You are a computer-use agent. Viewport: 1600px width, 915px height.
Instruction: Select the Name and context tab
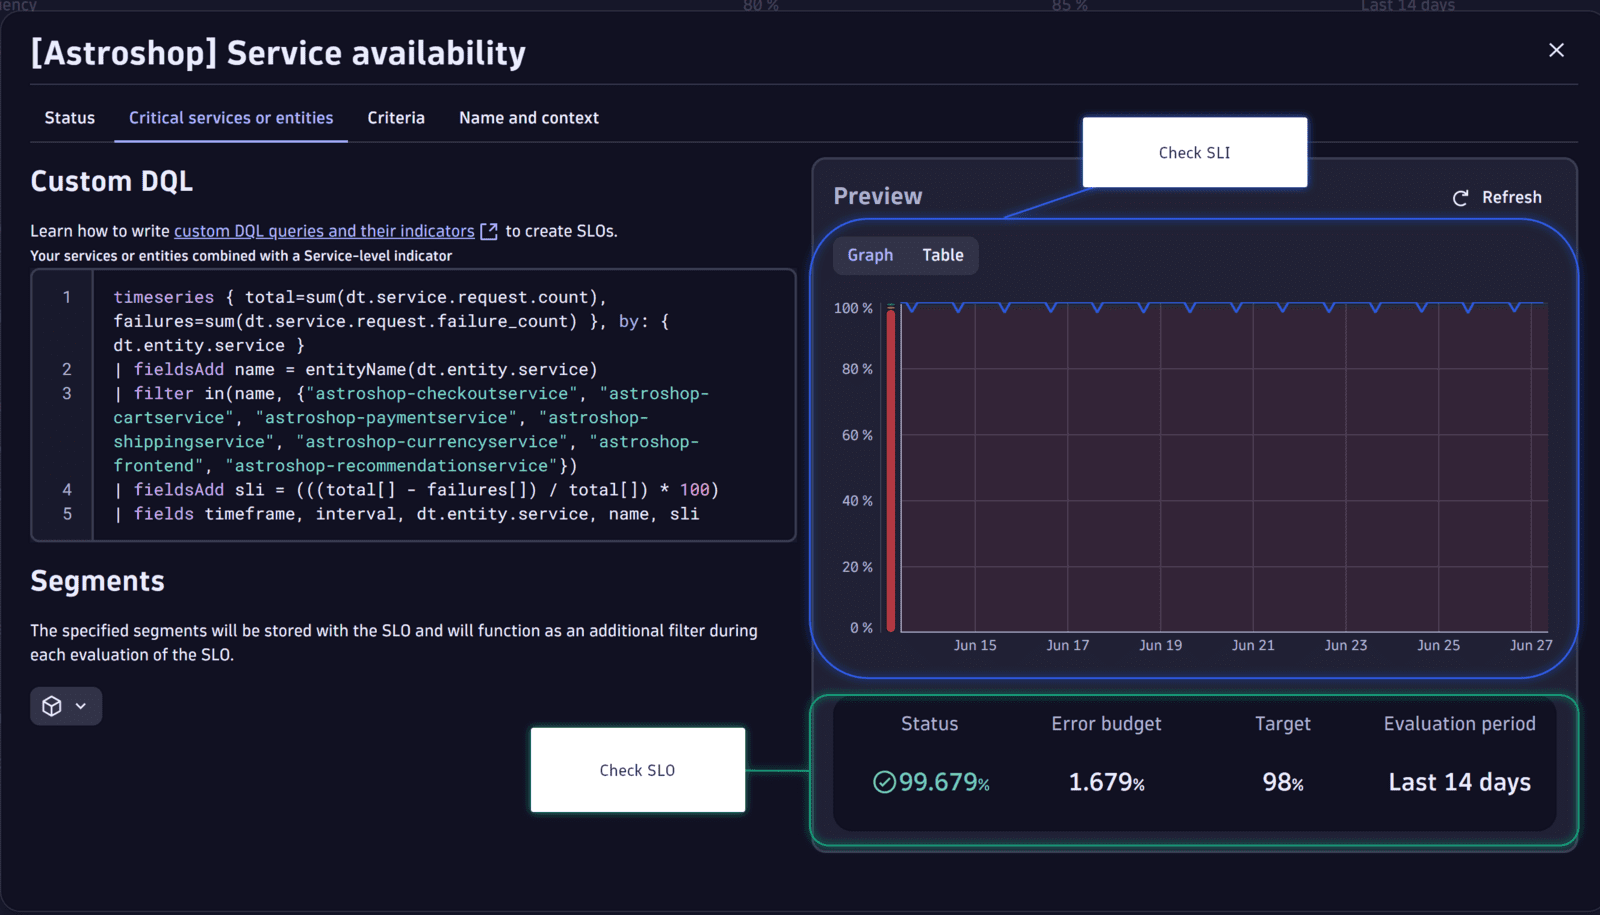(528, 117)
